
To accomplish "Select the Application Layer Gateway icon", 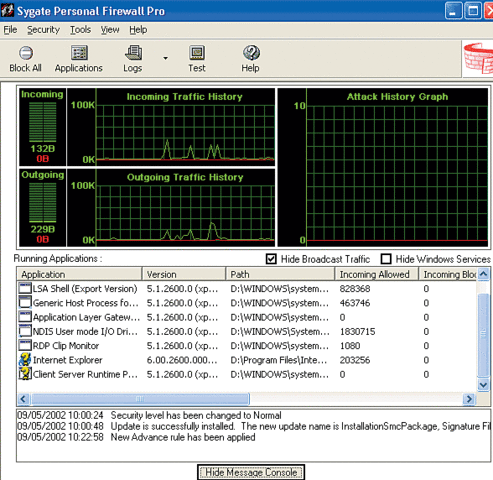I will [x=25, y=317].
